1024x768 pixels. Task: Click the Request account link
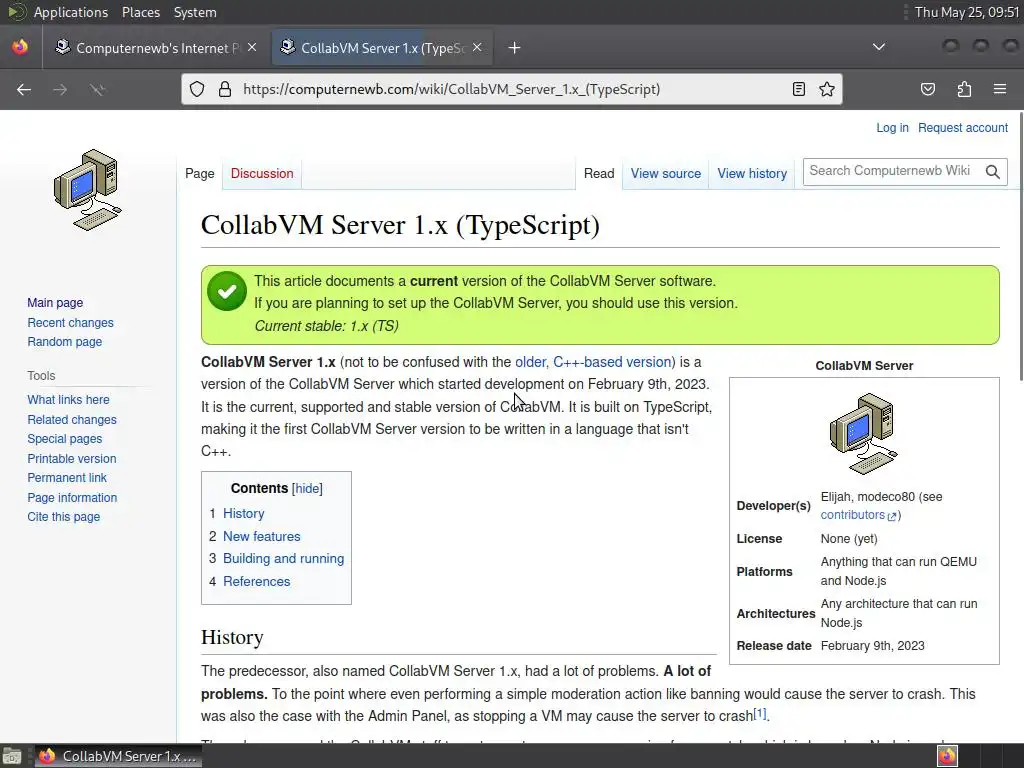tap(963, 128)
